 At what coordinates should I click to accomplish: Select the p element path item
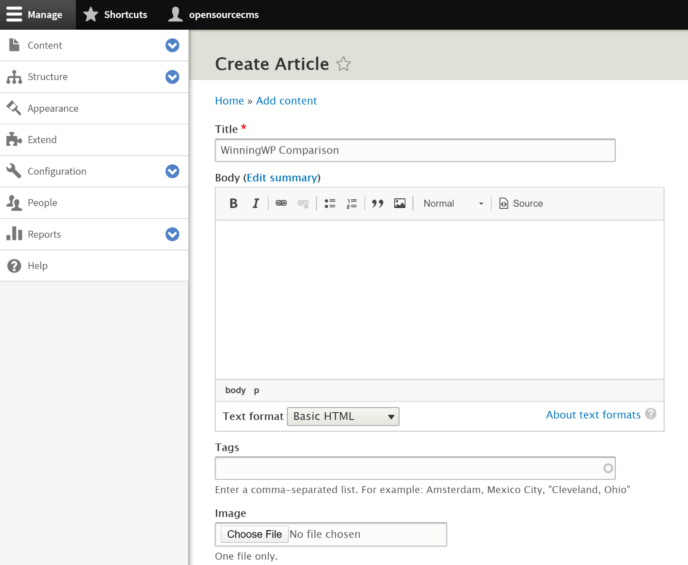click(x=256, y=390)
